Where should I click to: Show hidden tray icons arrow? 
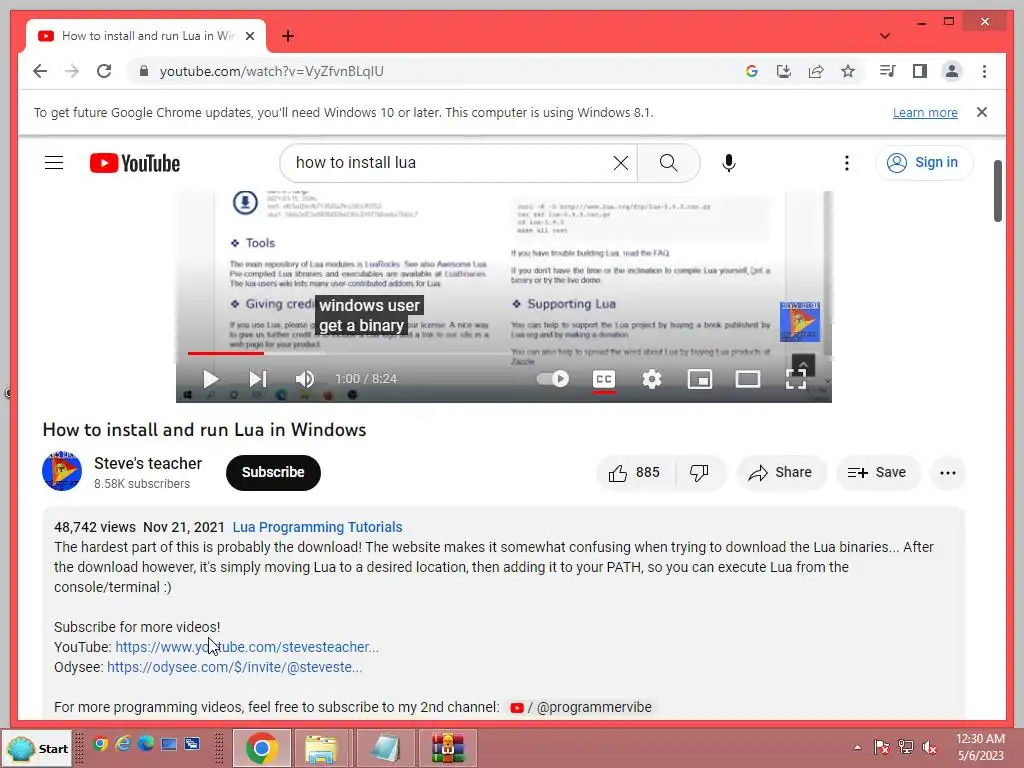857,748
